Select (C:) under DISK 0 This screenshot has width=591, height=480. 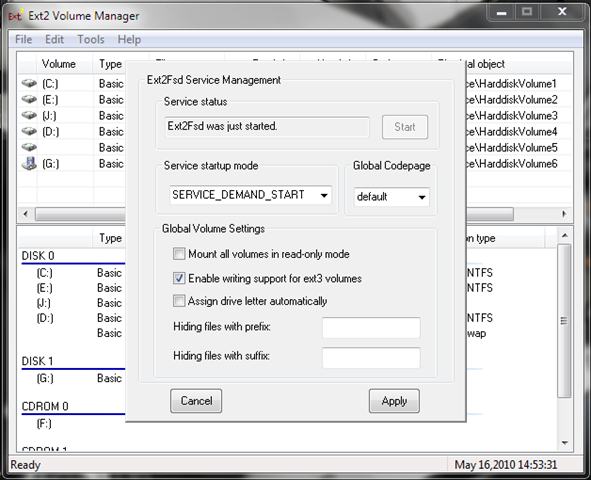44,273
